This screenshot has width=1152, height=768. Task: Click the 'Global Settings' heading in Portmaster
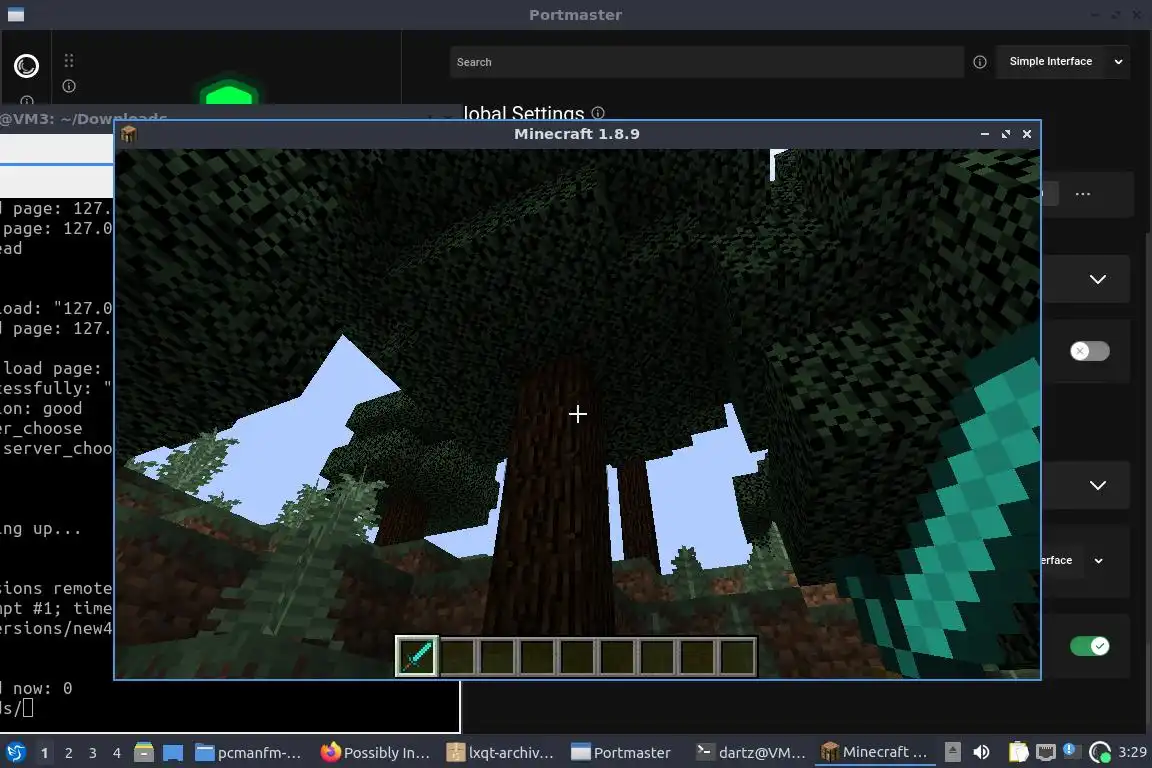coord(524,113)
